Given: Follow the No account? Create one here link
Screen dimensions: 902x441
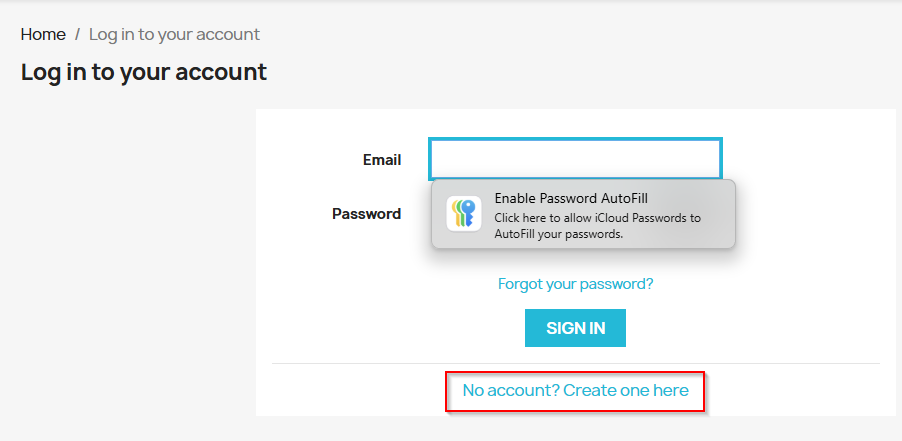Looking at the screenshot, I should 575,390.
